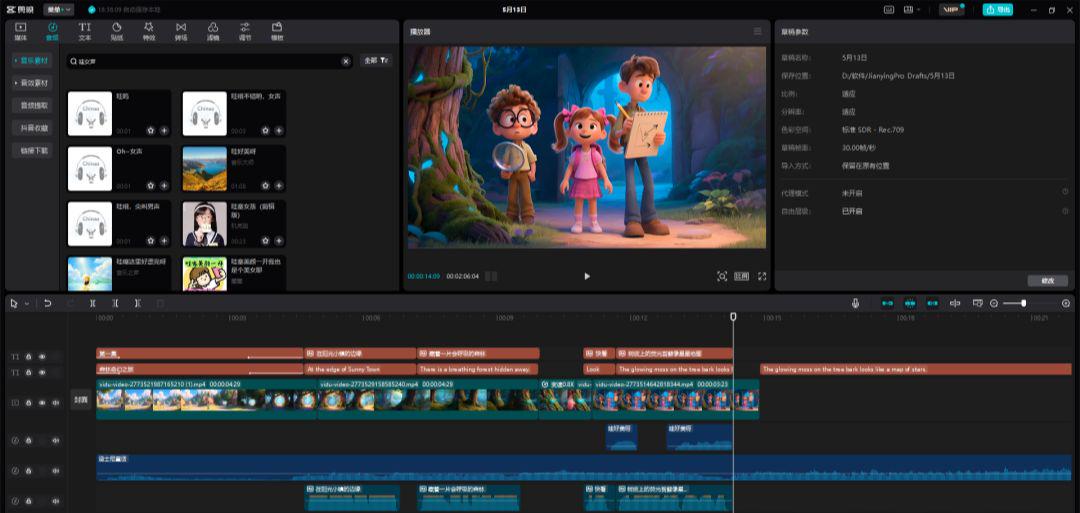Click the fullscreen icon in the player
Viewport: 1080px width, 513px height.
click(x=762, y=276)
